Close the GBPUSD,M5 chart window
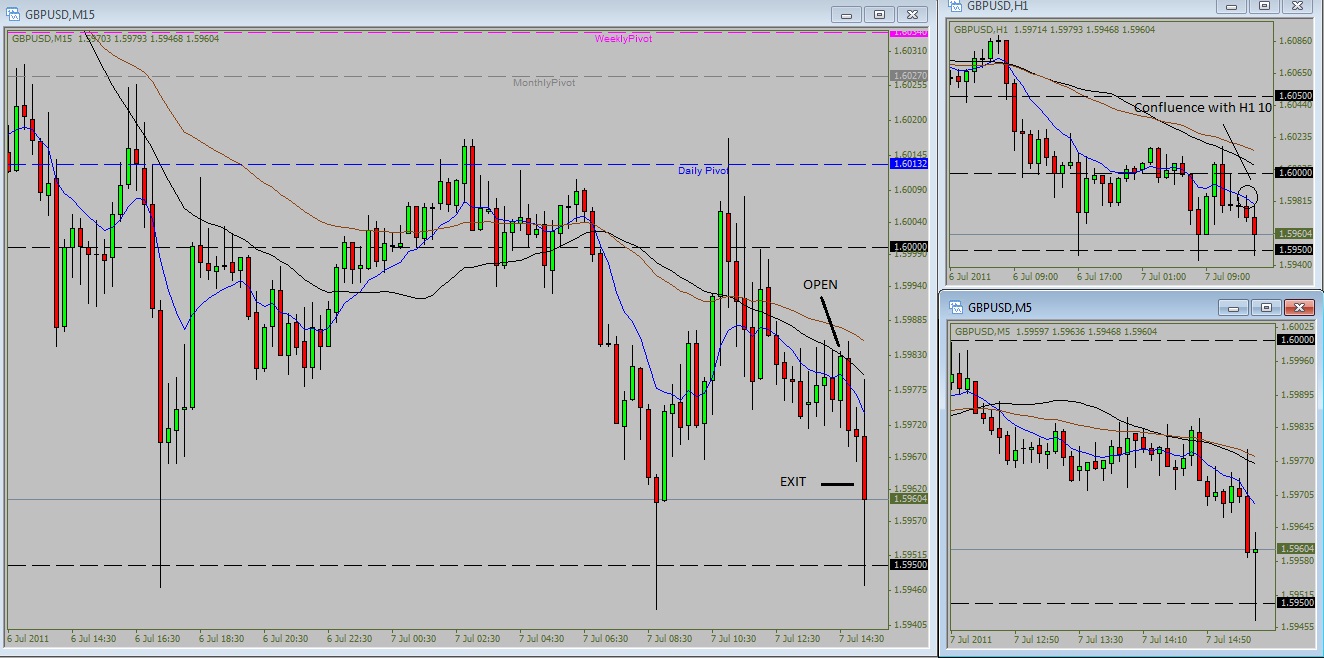The width and height of the screenshot is (1324, 658). pos(1298,307)
